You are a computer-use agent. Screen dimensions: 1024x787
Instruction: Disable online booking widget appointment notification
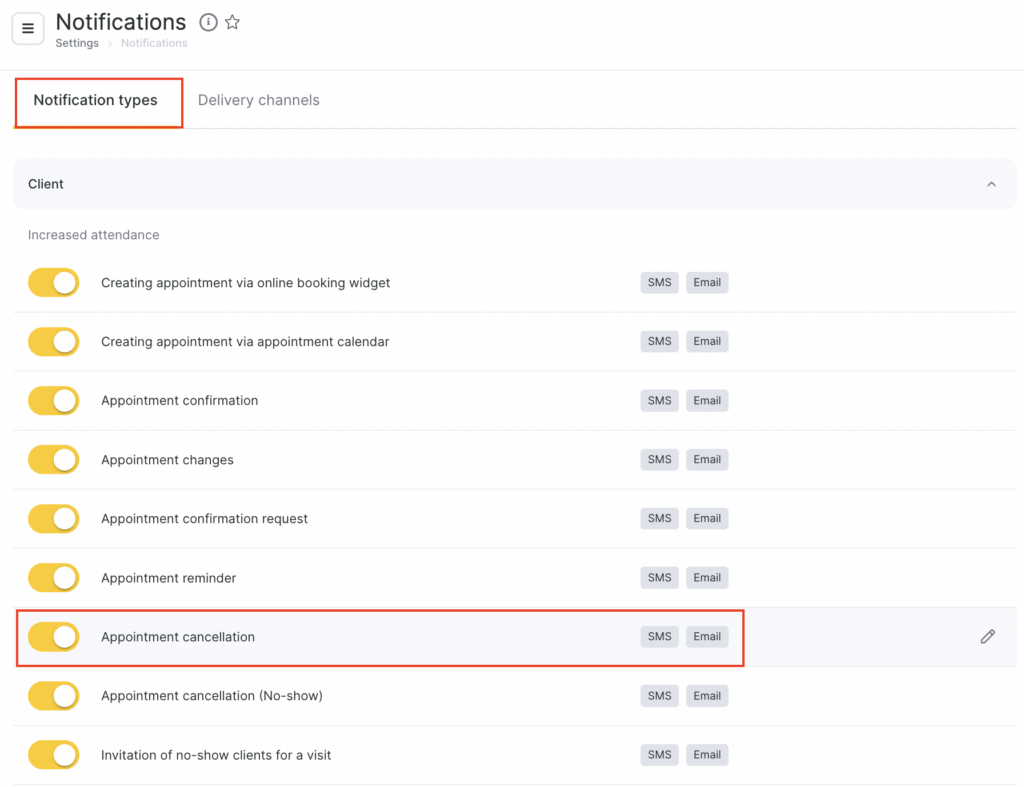click(54, 283)
